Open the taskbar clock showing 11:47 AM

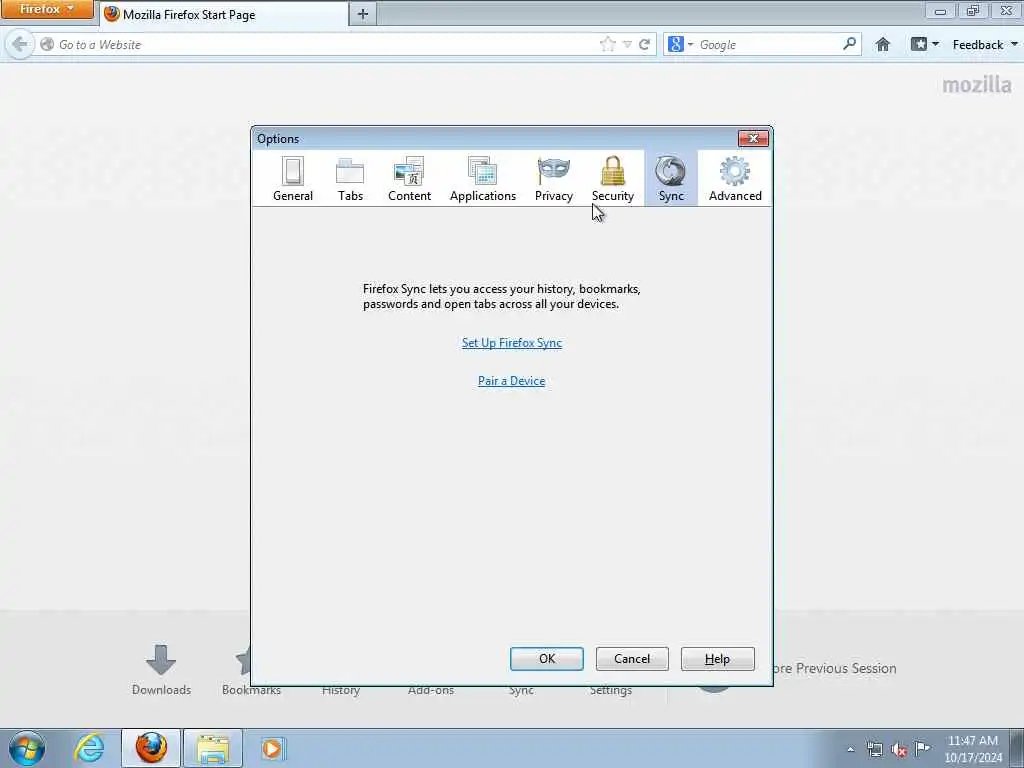tap(973, 748)
